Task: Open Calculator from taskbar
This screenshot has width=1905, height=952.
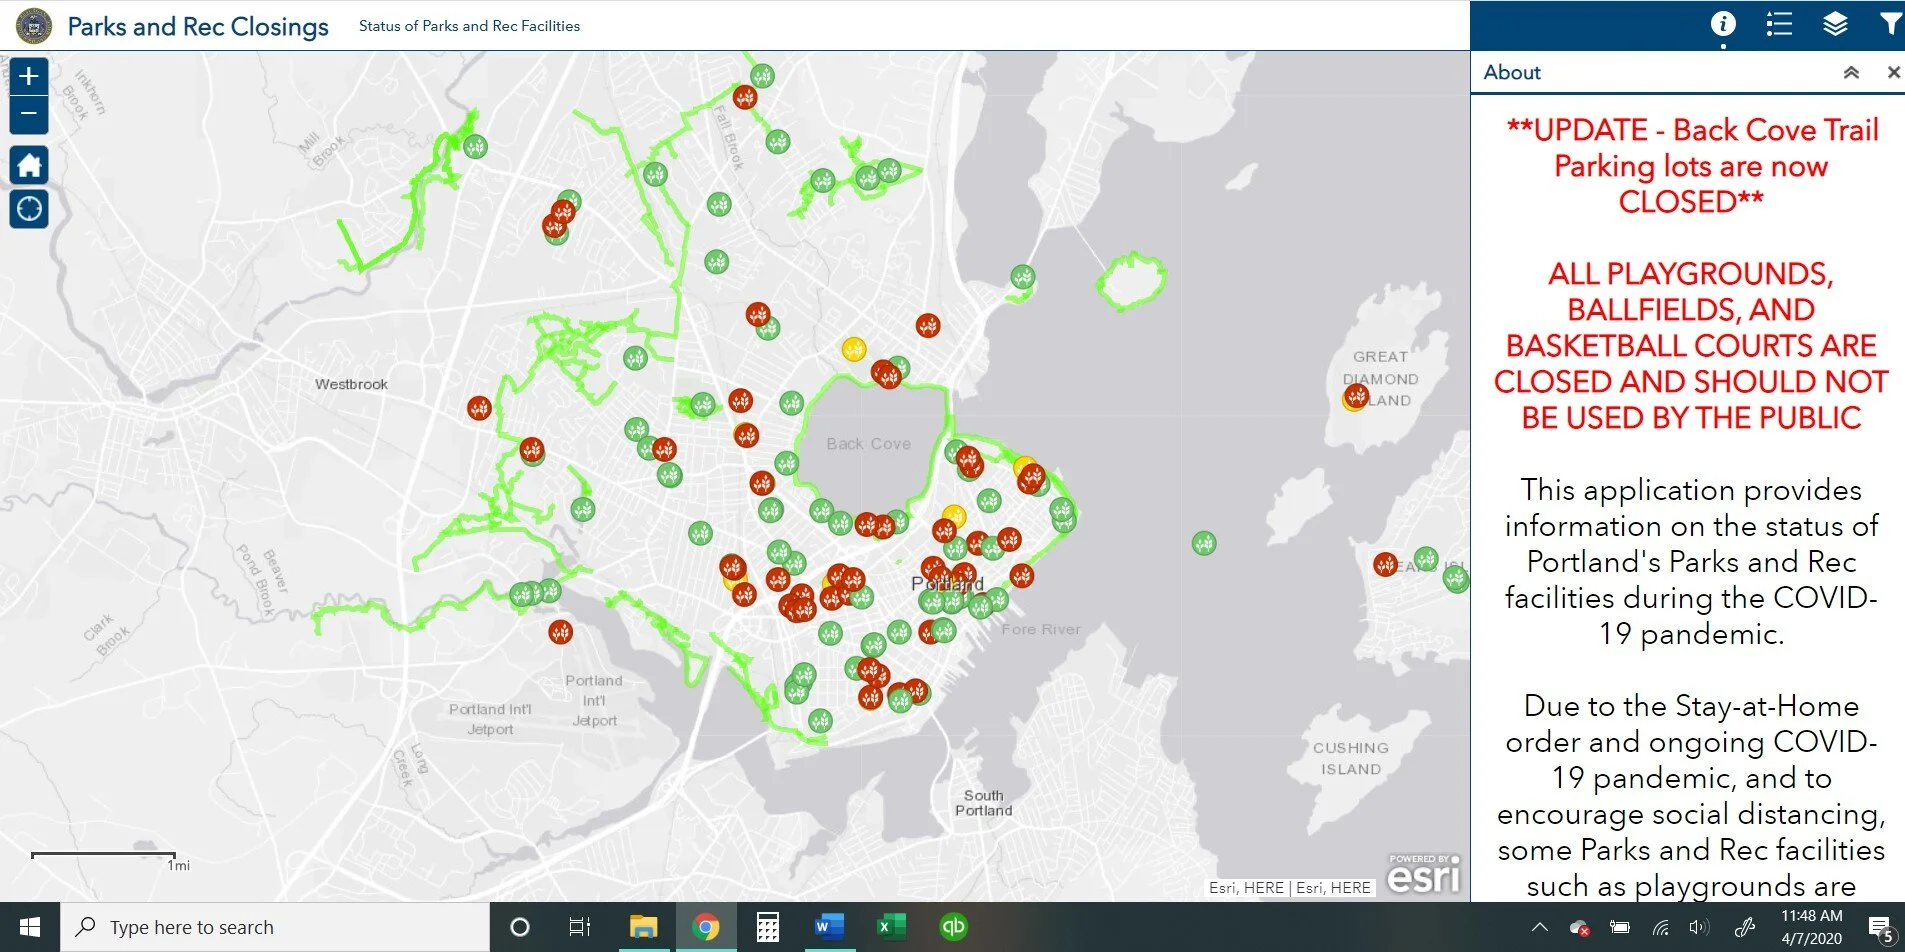Action: [768, 927]
